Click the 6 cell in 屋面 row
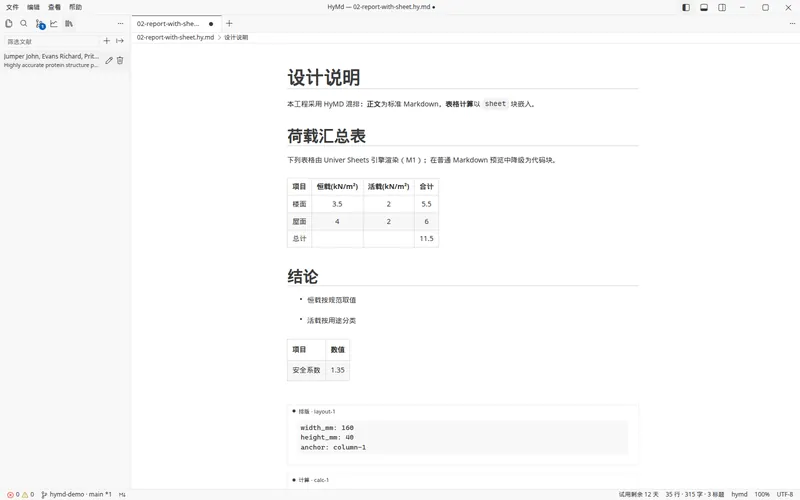 427,221
